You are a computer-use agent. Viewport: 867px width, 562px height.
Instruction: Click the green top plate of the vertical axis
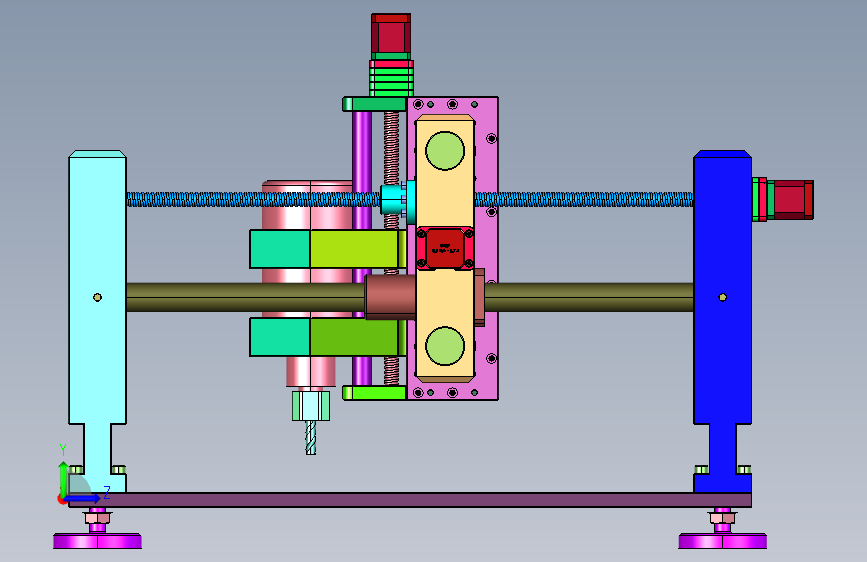tap(374, 103)
